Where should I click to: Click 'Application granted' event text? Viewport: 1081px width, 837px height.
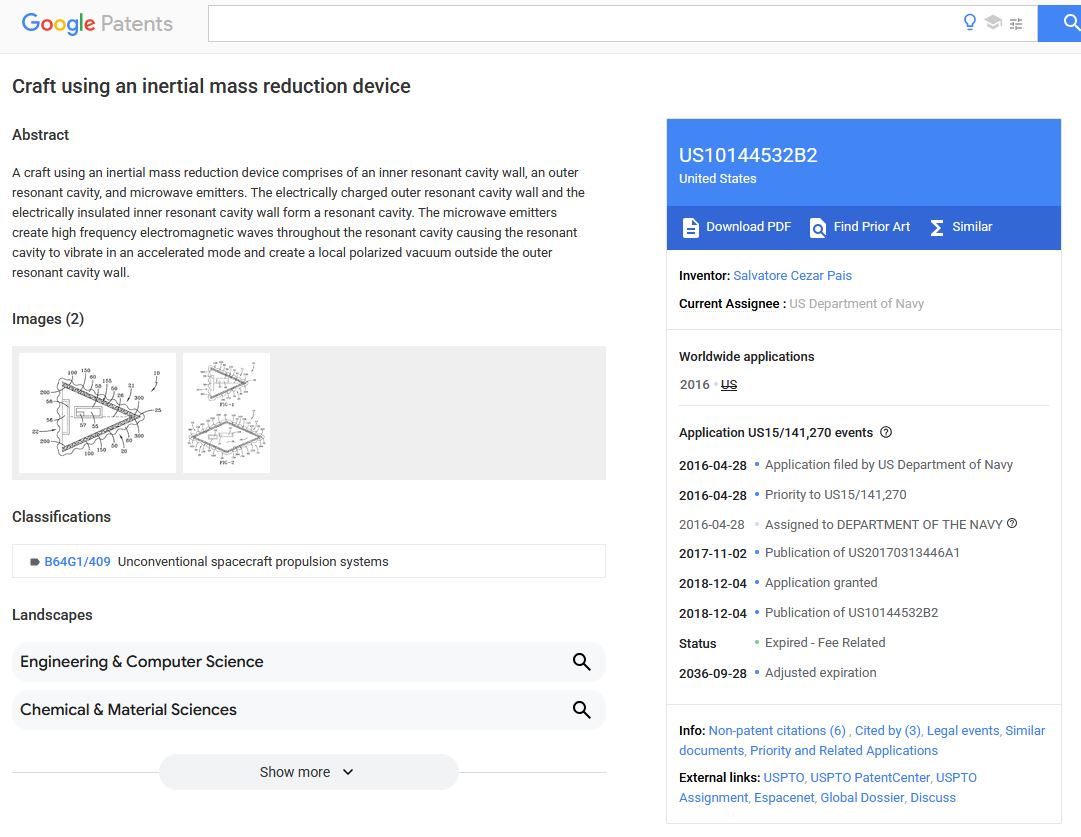(x=821, y=583)
